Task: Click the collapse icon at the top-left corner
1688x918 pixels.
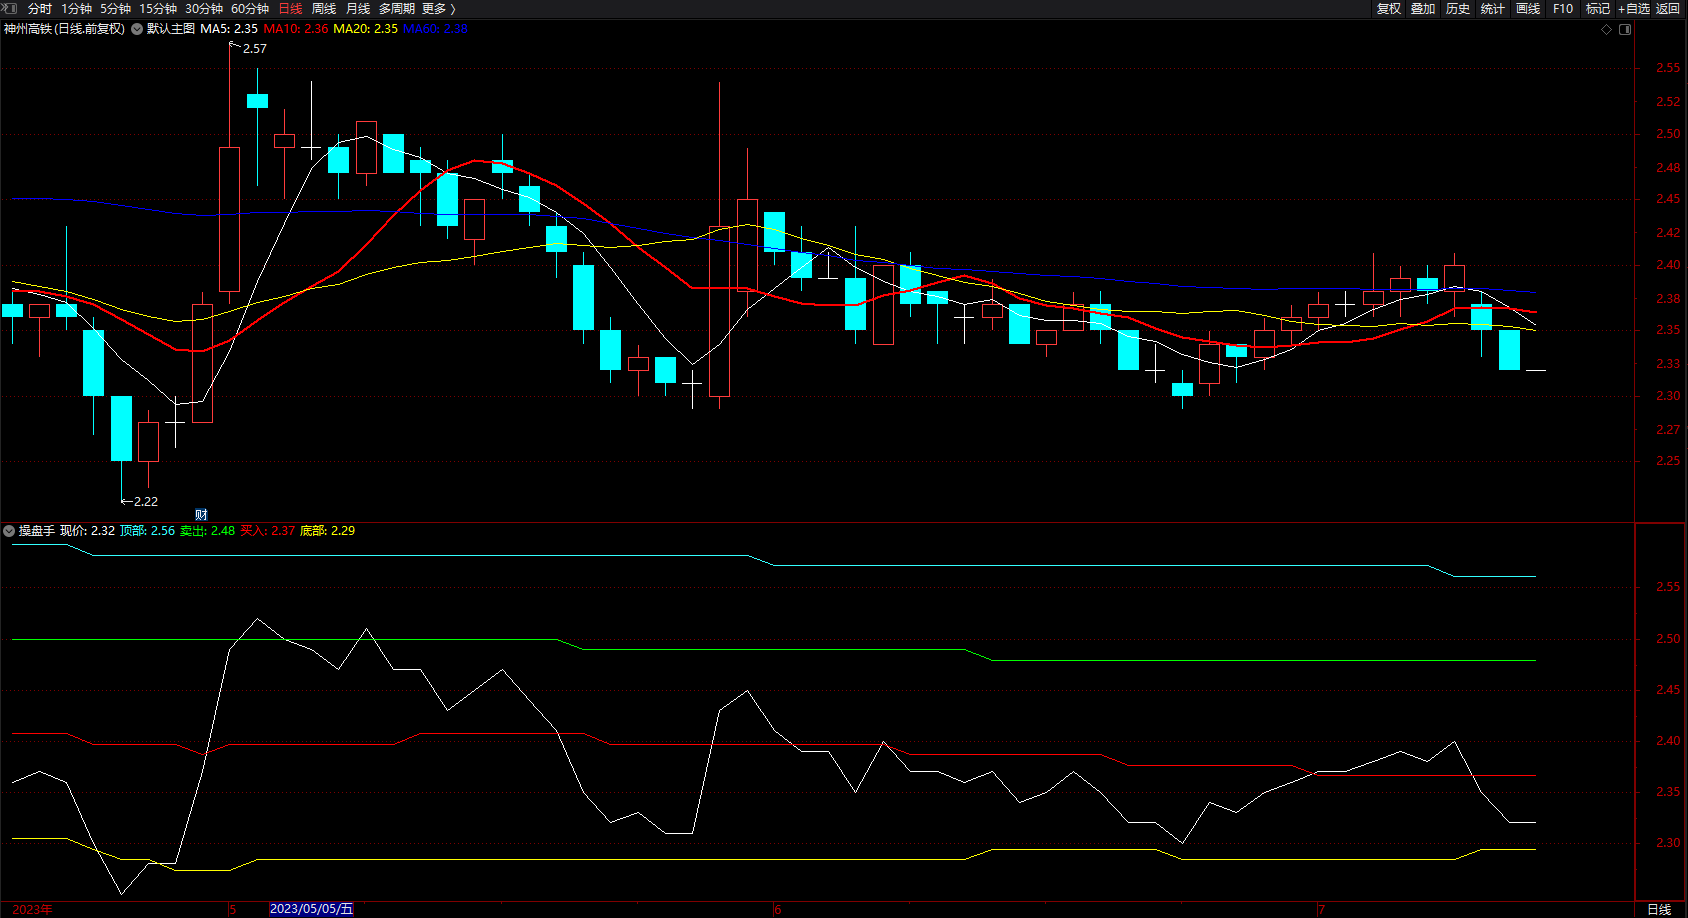Action: click(9, 8)
